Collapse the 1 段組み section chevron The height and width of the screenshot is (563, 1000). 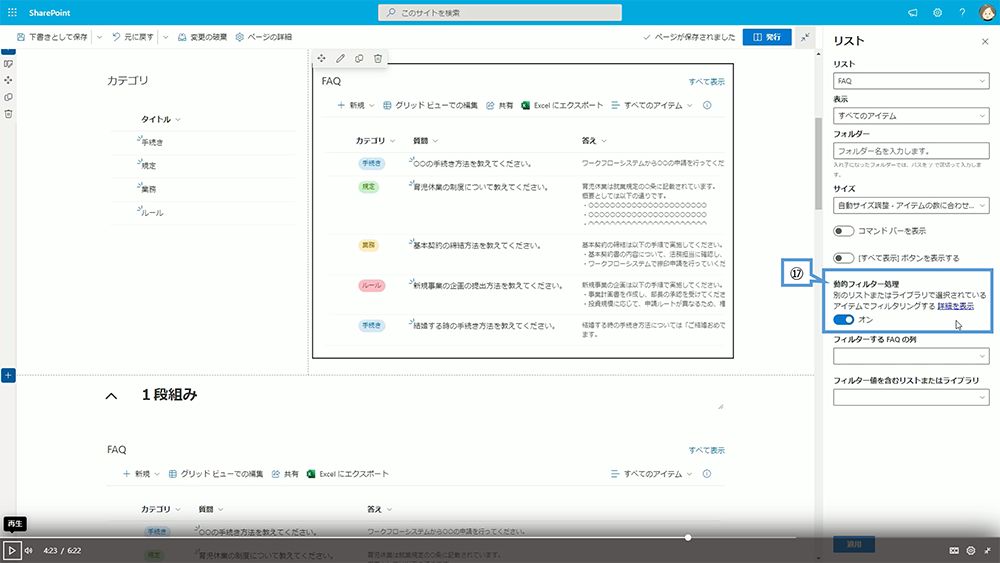tap(111, 396)
